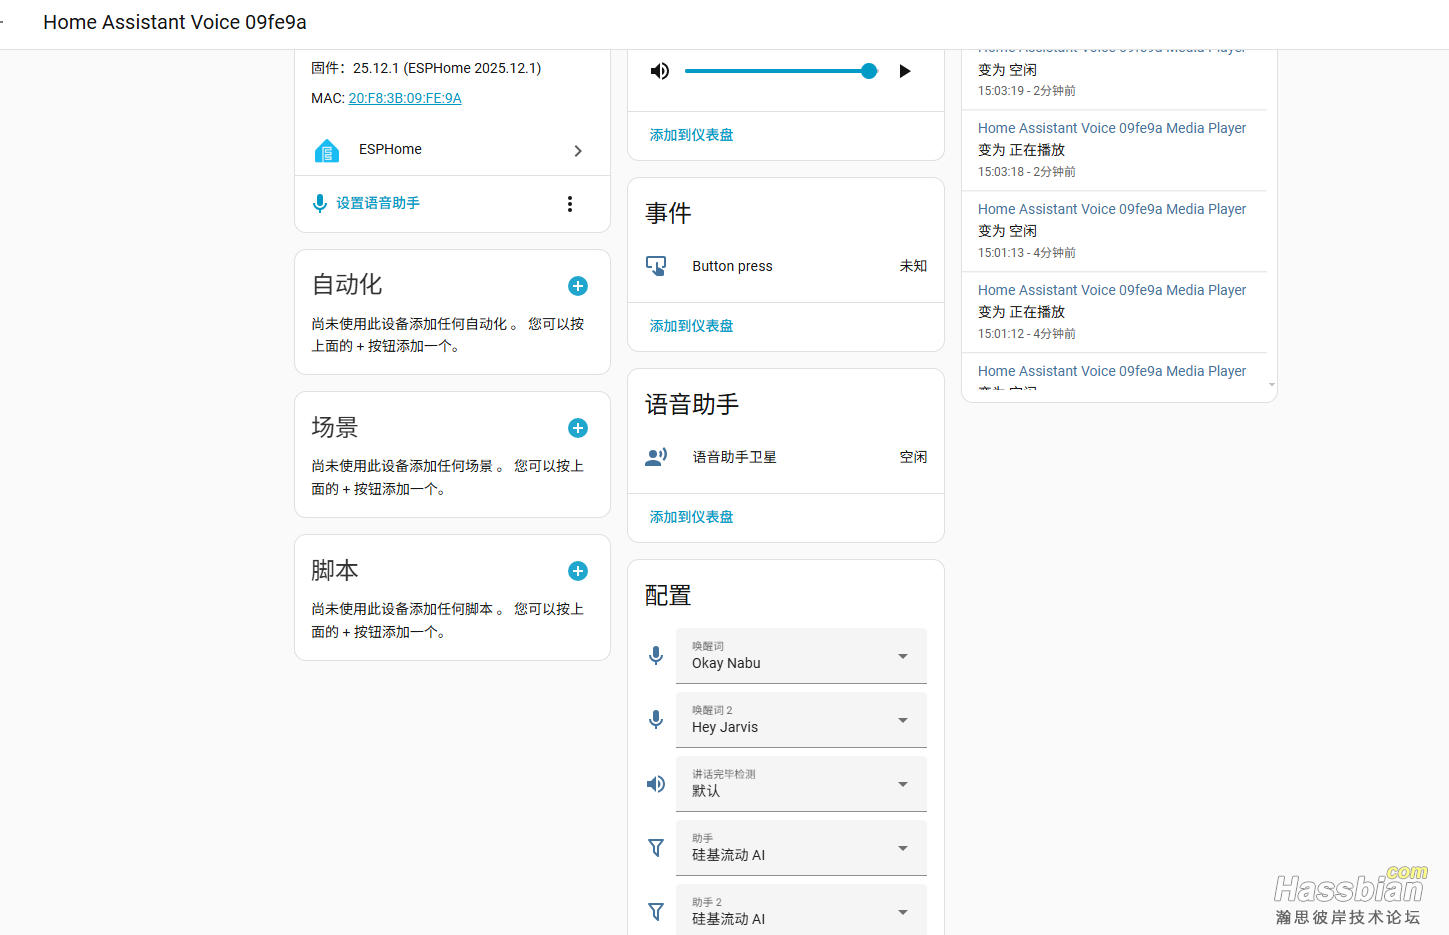The height and width of the screenshot is (935, 1449).
Task: Open the 唤醒词 Okay Nabu dropdown
Action: tap(801, 656)
